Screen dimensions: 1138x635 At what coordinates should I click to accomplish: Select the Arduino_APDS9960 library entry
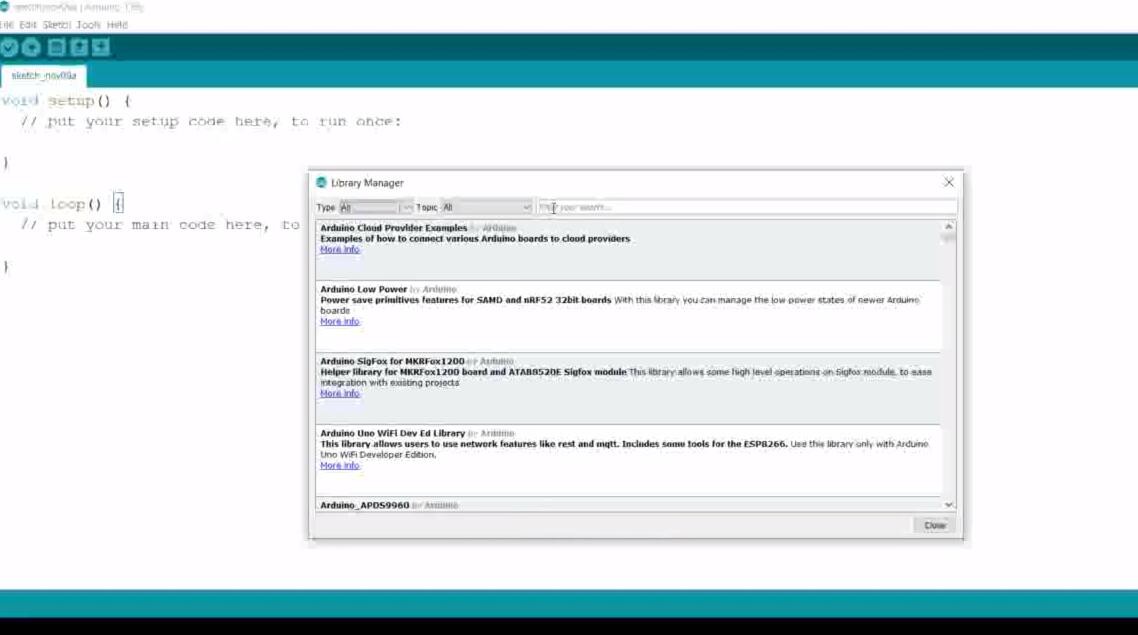(x=364, y=505)
